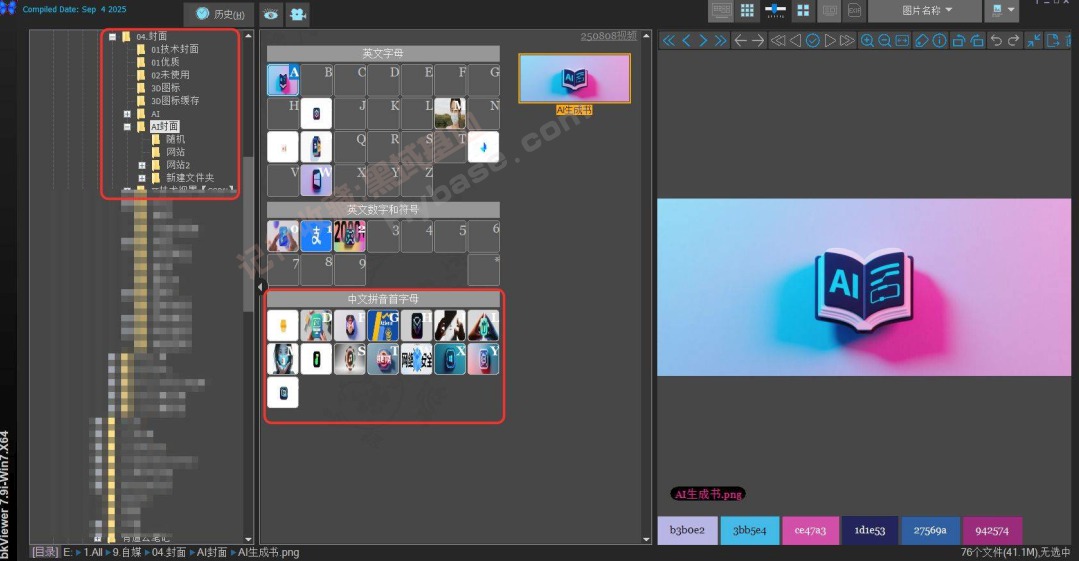Switch to the small grid thumbnail view
Image resolution: width=1079 pixels, height=561 pixels.
click(747, 10)
